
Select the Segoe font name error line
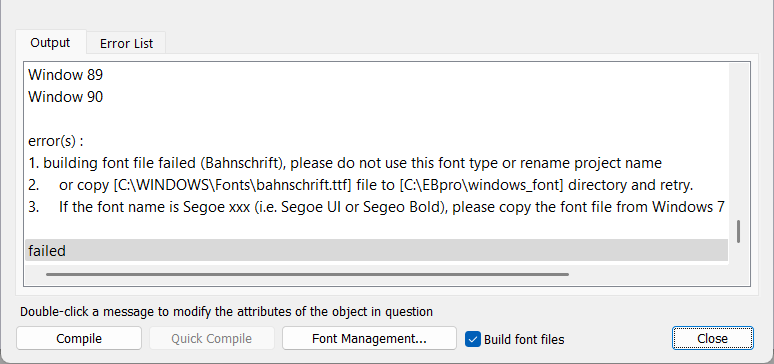[377, 206]
